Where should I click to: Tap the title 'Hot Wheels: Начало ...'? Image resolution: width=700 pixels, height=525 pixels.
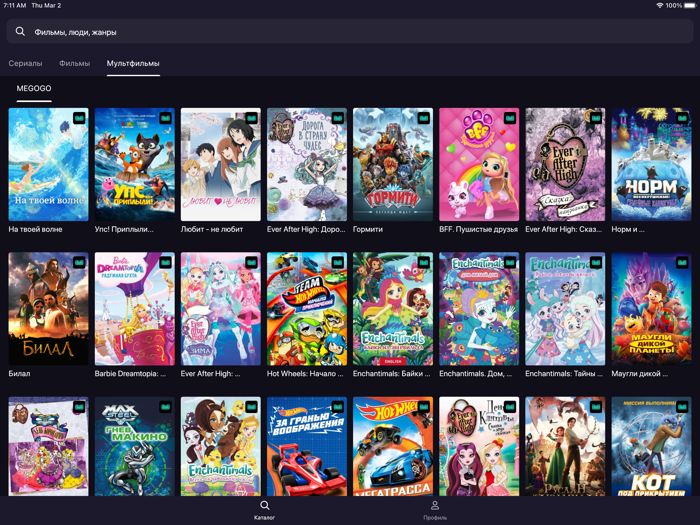[x=305, y=374]
